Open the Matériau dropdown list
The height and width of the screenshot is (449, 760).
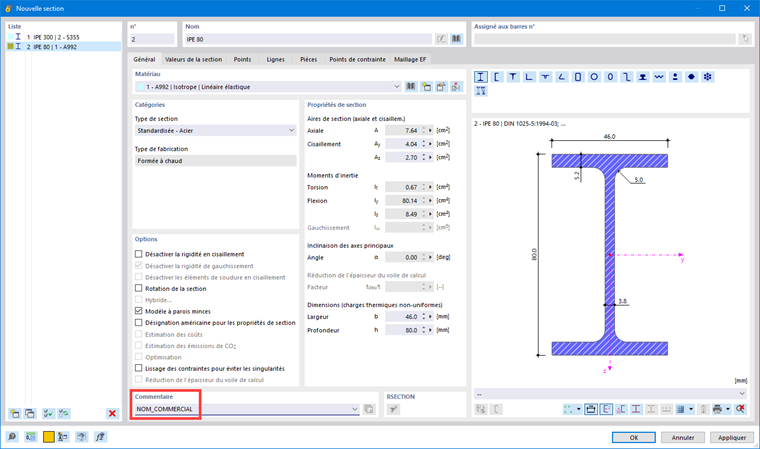pos(396,87)
